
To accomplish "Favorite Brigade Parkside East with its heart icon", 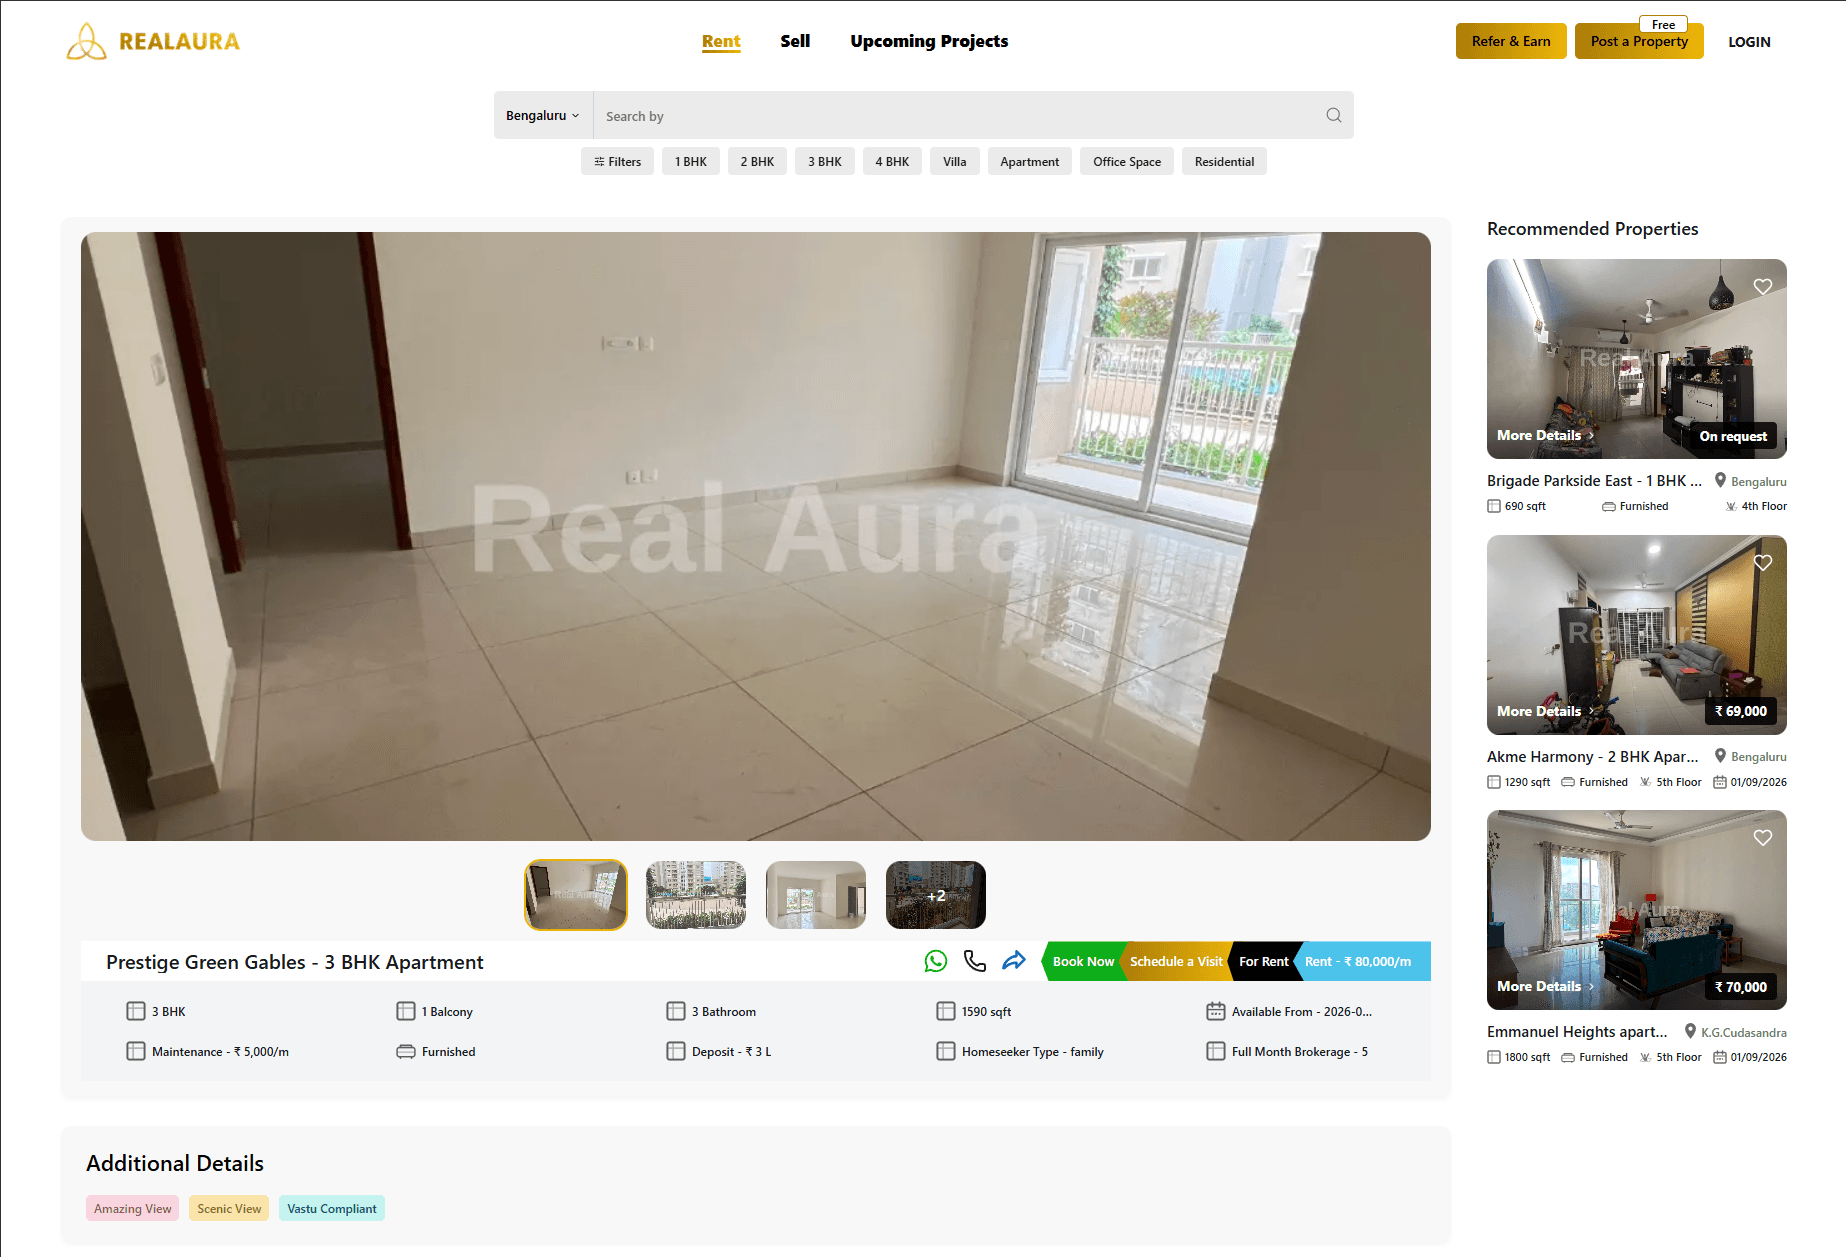I will pyautogui.click(x=1763, y=287).
